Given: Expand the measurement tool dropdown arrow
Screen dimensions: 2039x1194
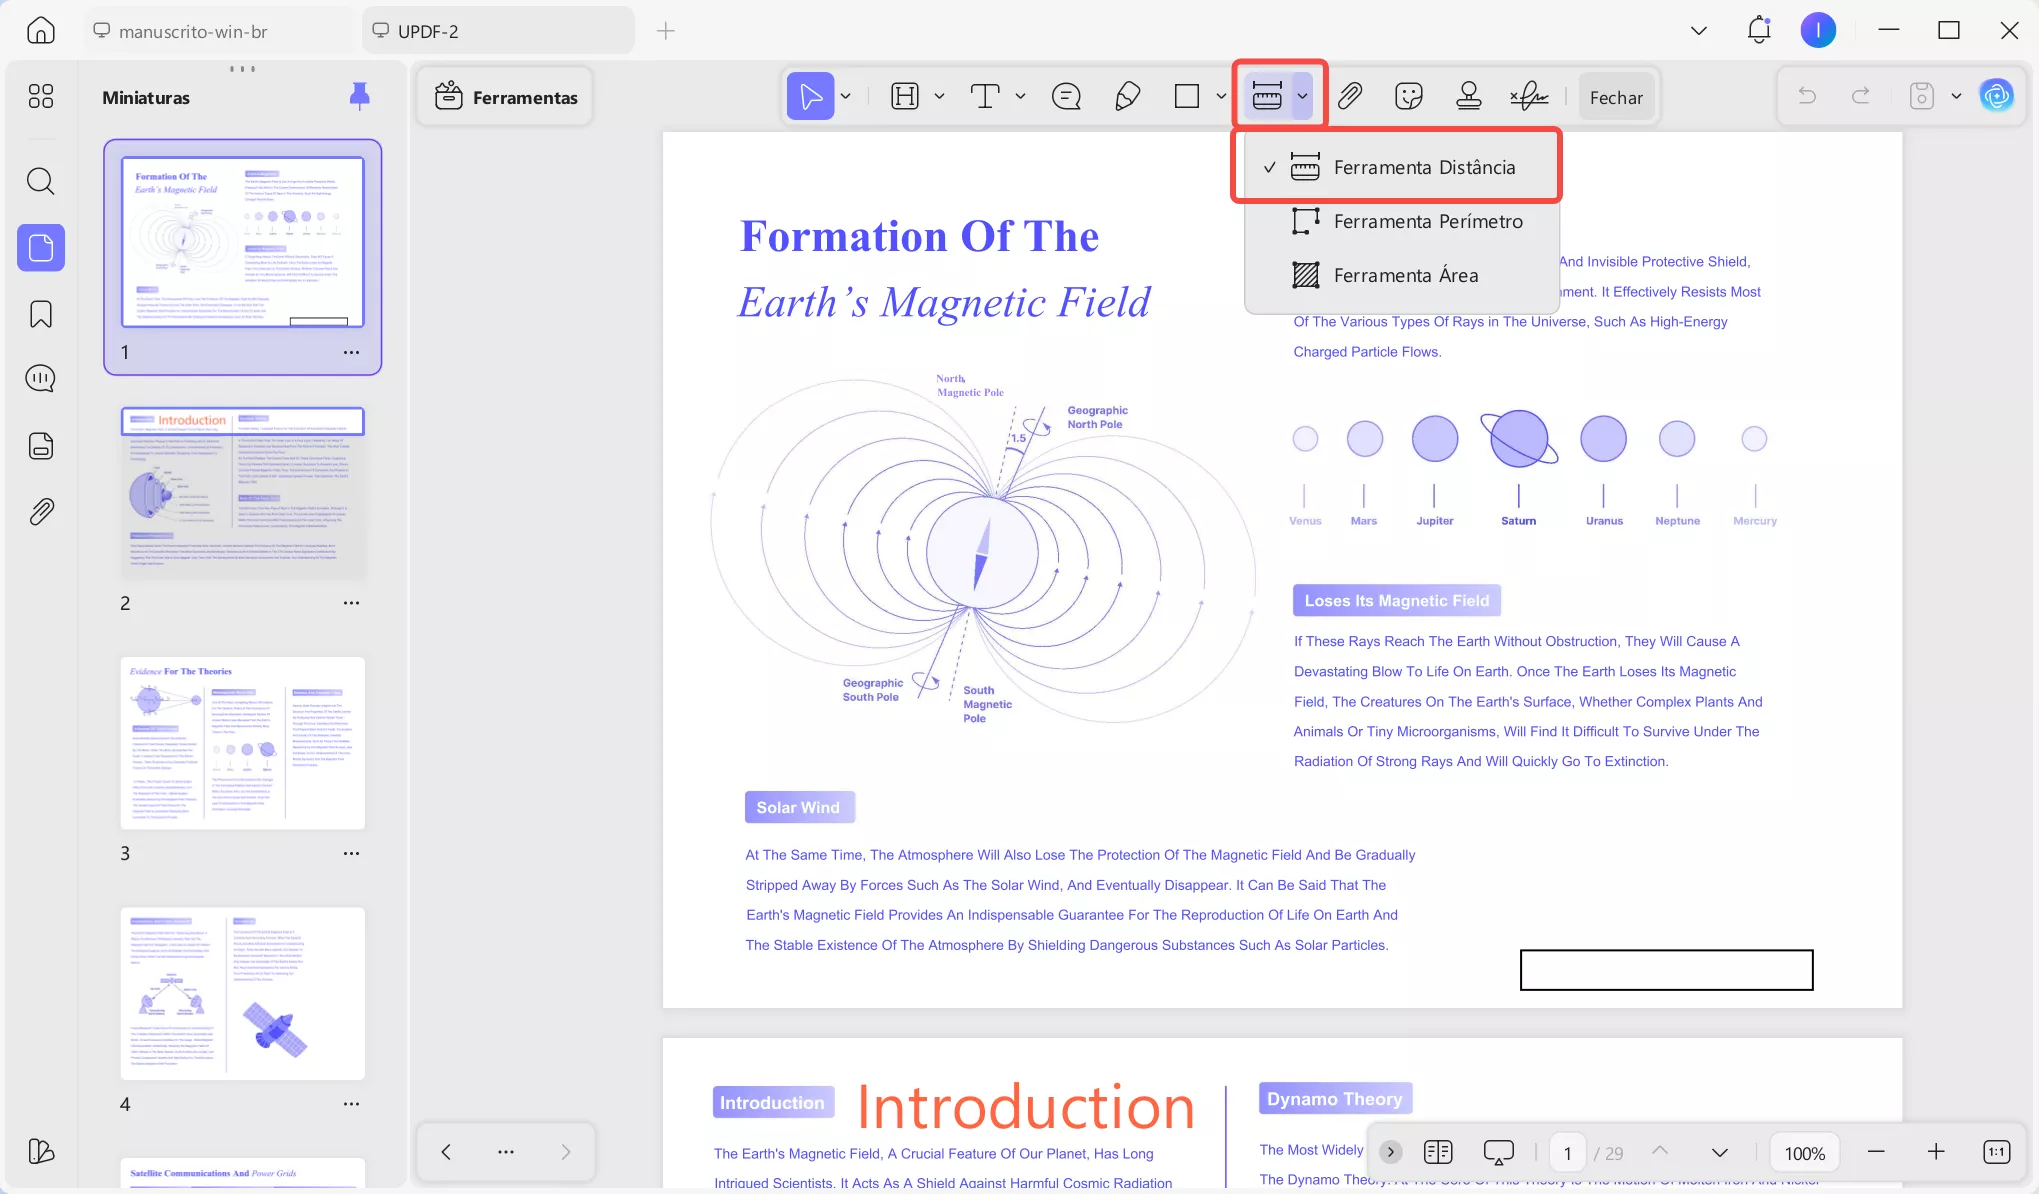Looking at the screenshot, I should click(x=1302, y=96).
